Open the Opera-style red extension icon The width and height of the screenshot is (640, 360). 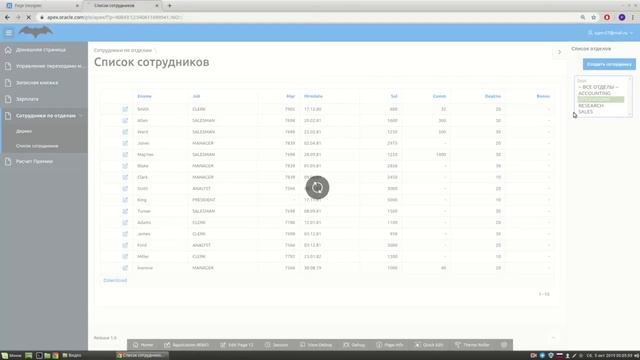[x=607, y=17]
